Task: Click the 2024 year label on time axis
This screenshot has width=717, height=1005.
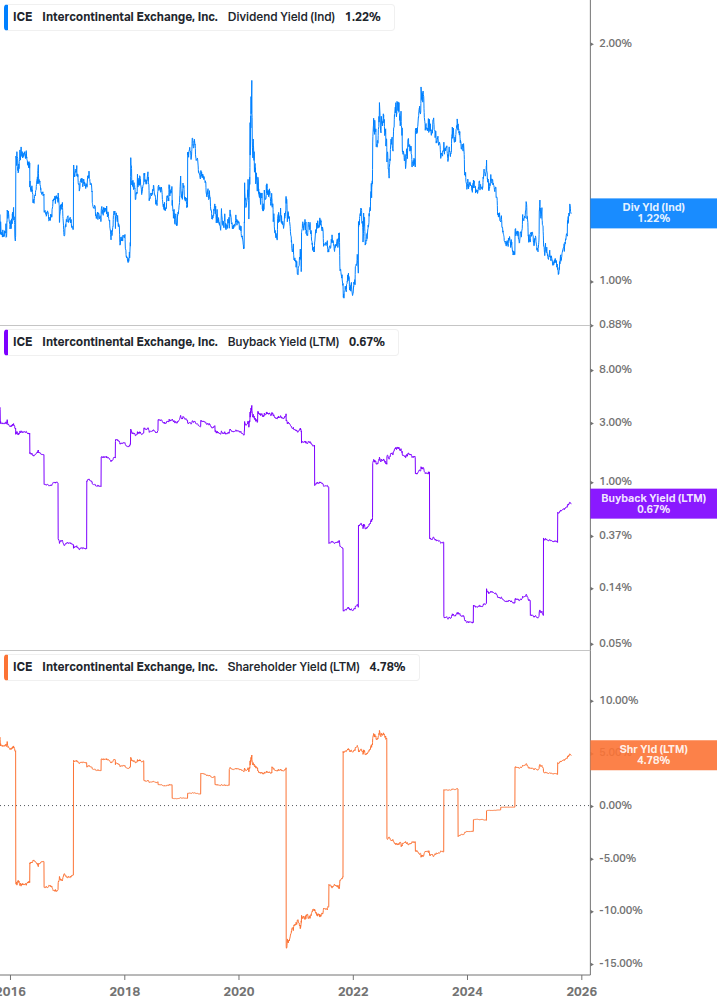Action: [467, 990]
